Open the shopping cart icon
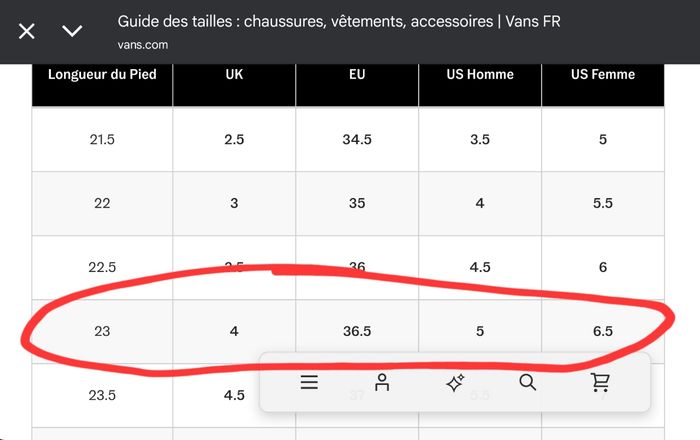 [600, 382]
